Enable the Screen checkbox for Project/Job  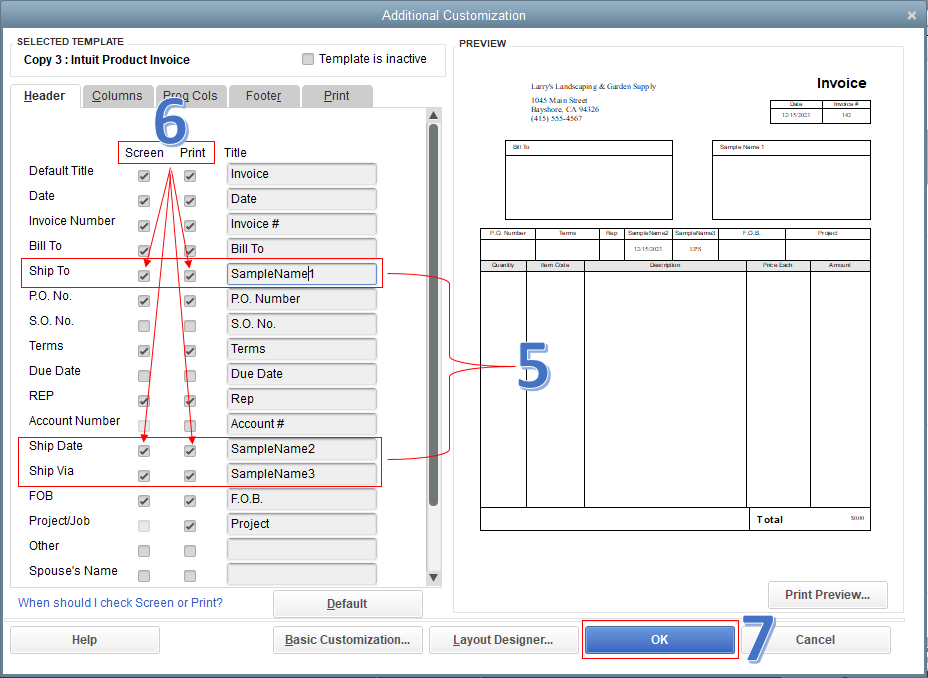coord(143,524)
